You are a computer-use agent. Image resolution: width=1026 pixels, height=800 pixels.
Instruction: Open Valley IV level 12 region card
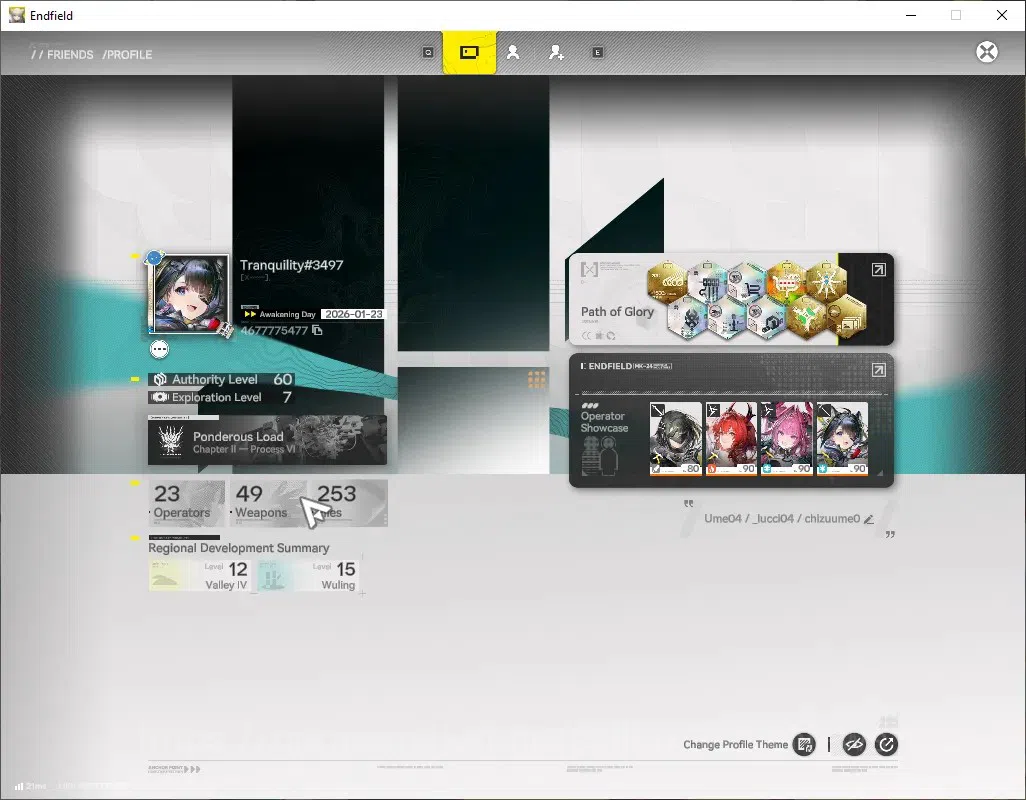[200, 576]
